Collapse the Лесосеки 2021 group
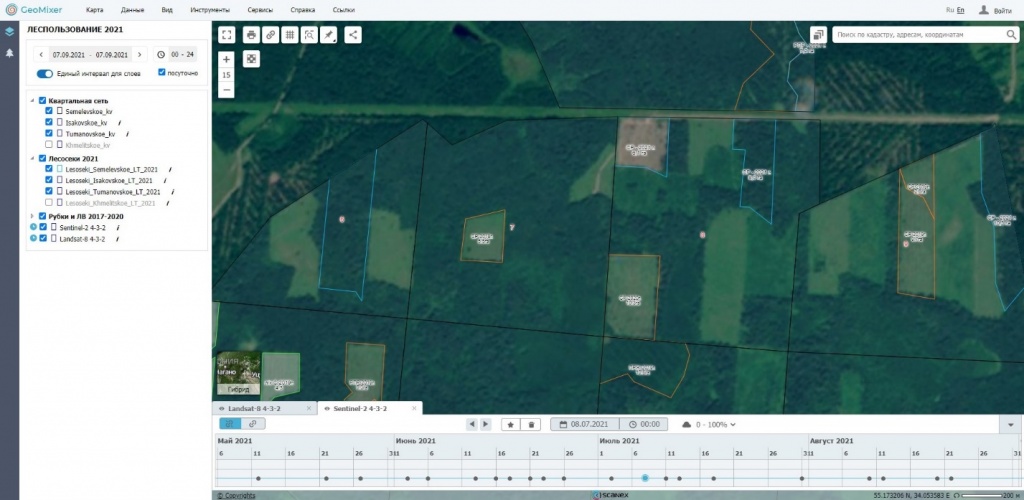Image resolution: width=1024 pixels, height=500 pixels. 32,158
